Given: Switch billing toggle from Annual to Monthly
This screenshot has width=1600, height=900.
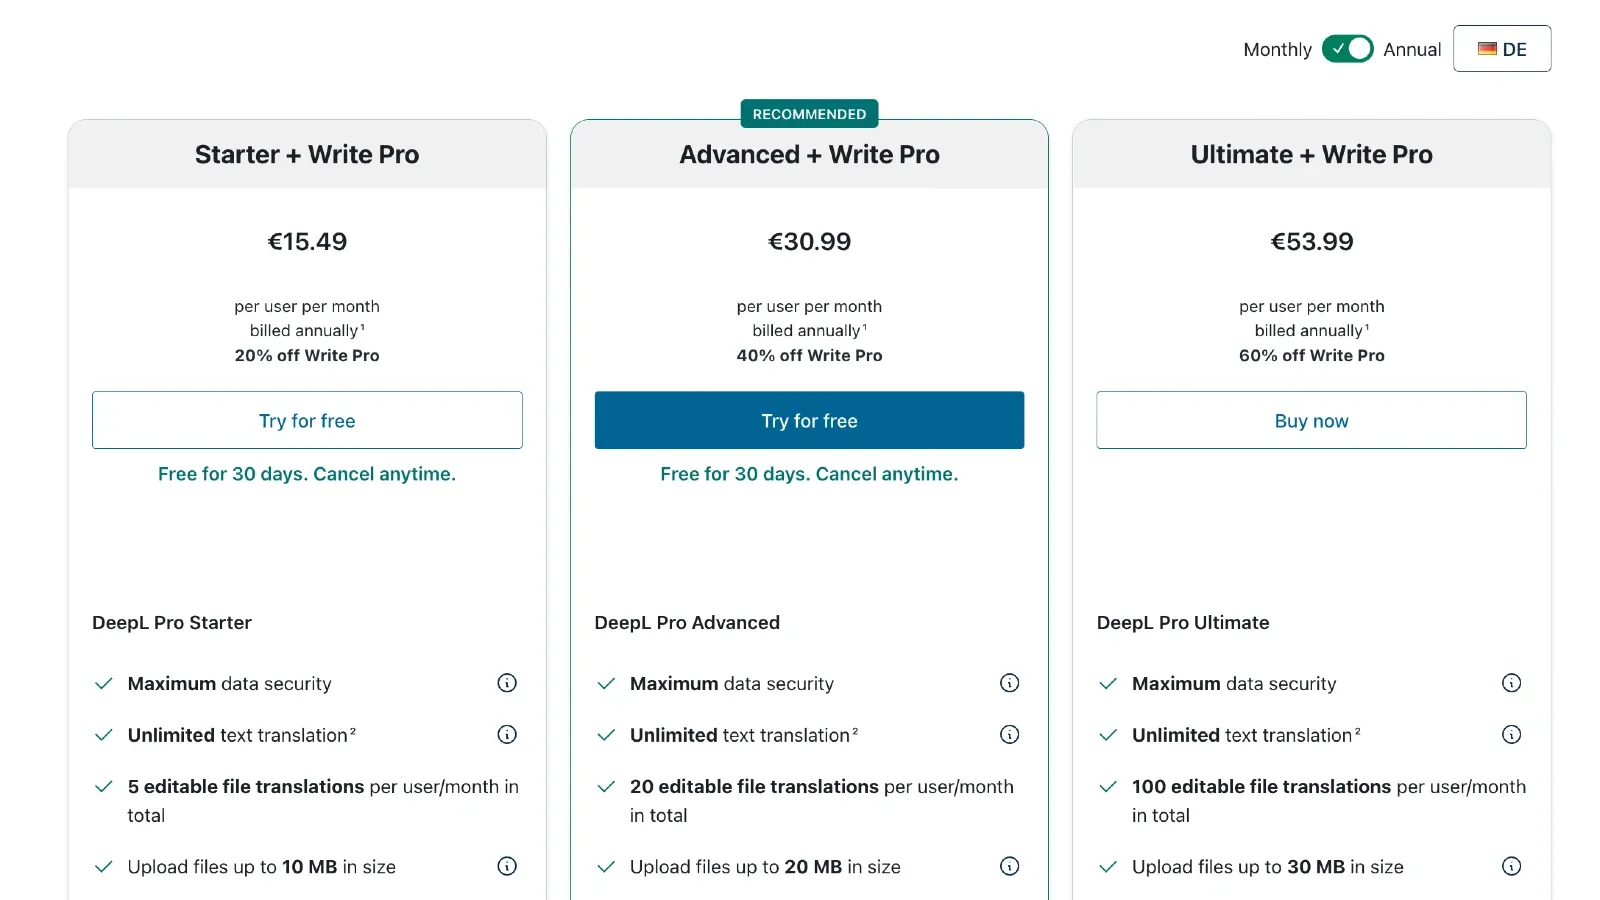Looking at the screenshot, I should (1347, 48).
